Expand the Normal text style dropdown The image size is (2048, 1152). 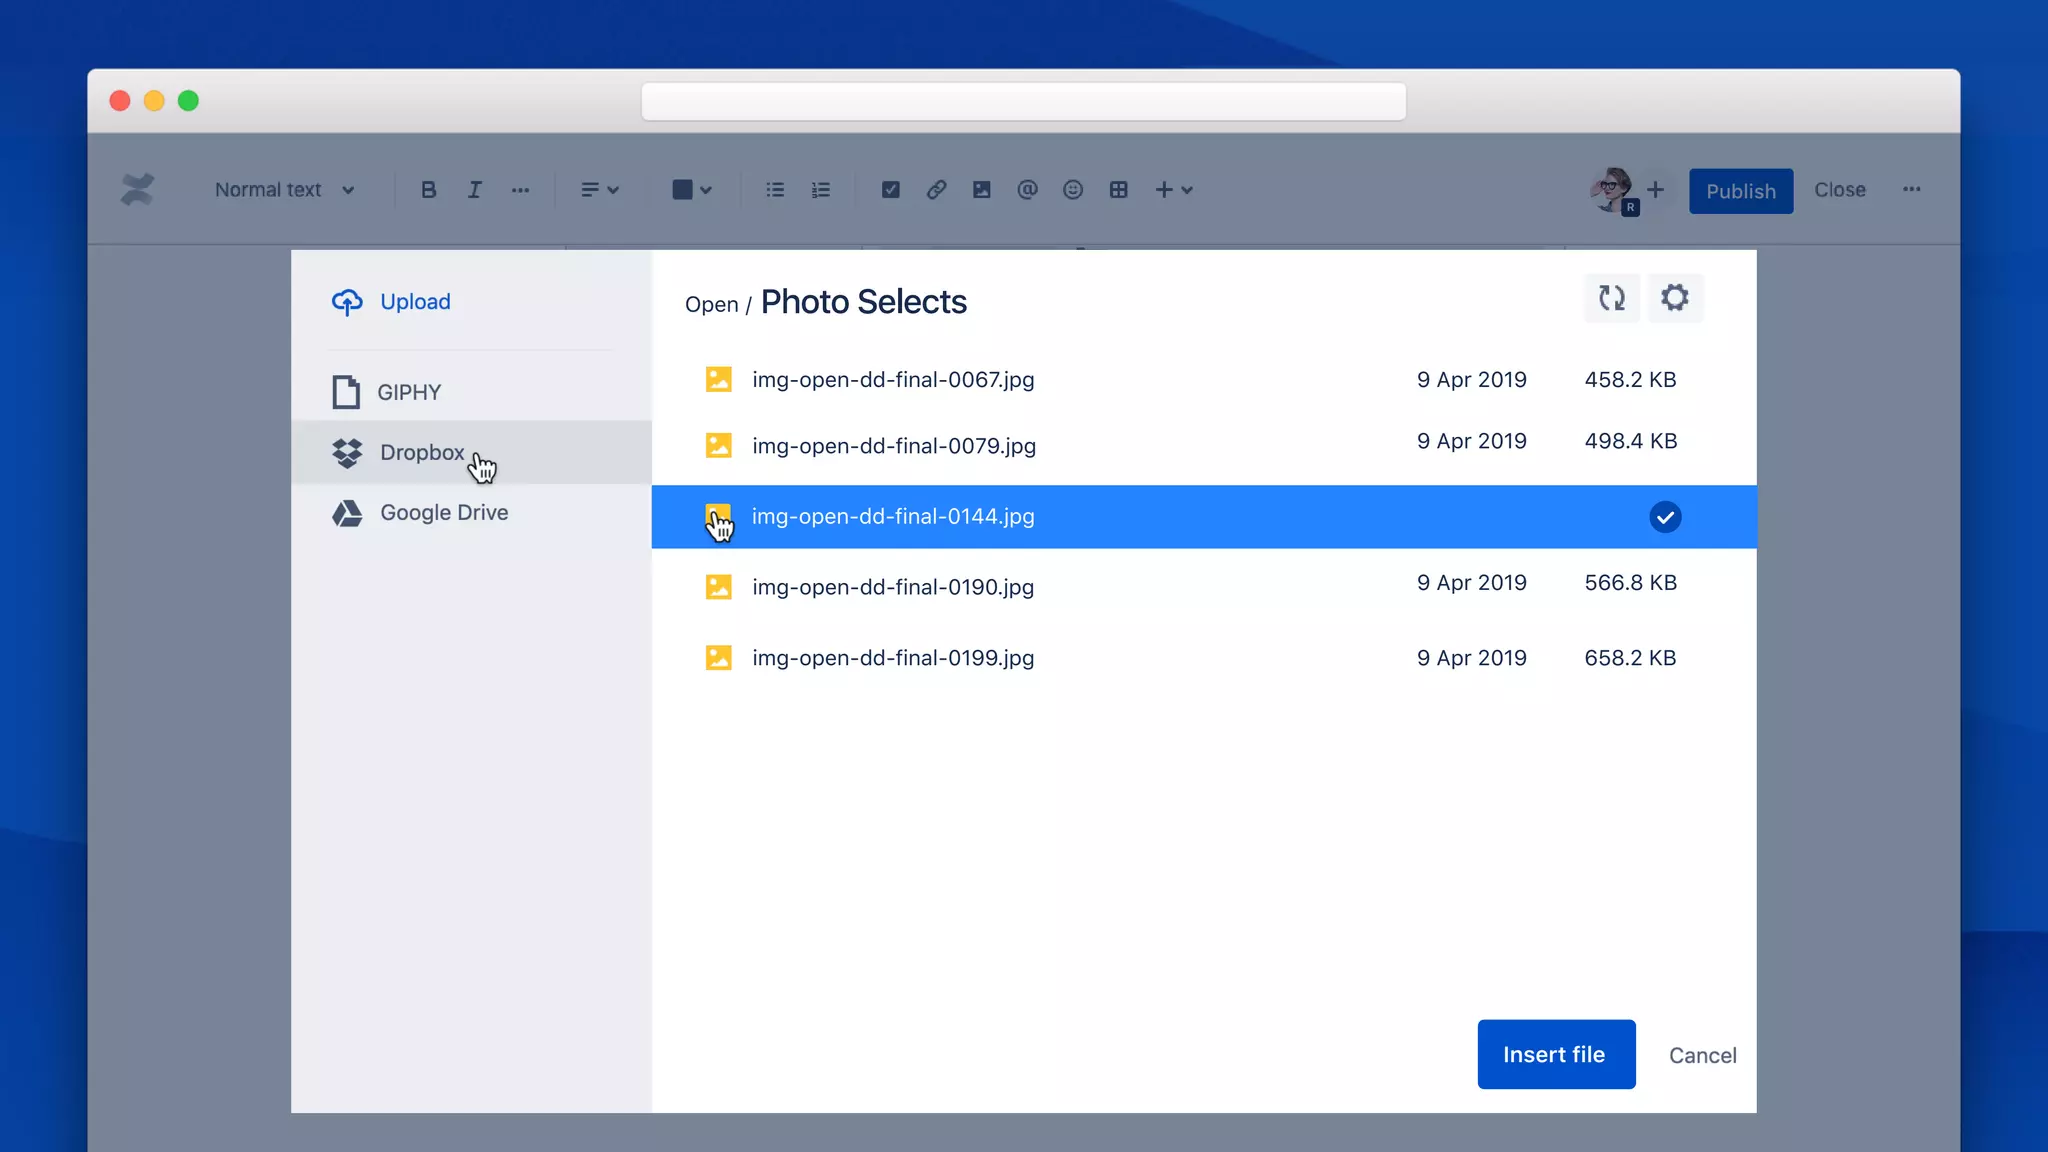(284, 190)
